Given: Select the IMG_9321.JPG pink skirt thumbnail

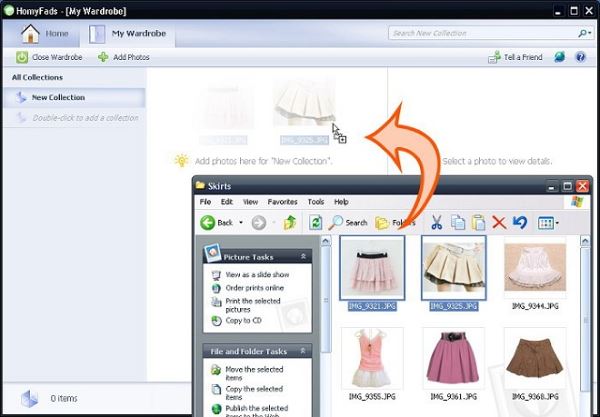Looking at the screenshot, I should tap(372, 268).
